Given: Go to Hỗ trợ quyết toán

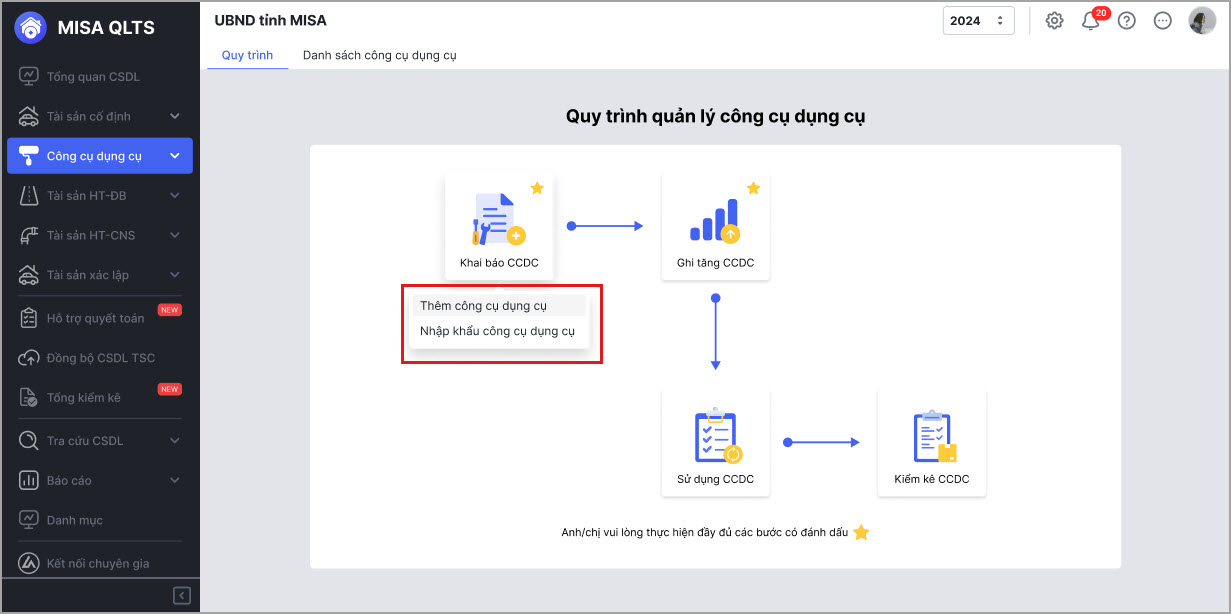Looking at the screenshot, I should [95, 319].
